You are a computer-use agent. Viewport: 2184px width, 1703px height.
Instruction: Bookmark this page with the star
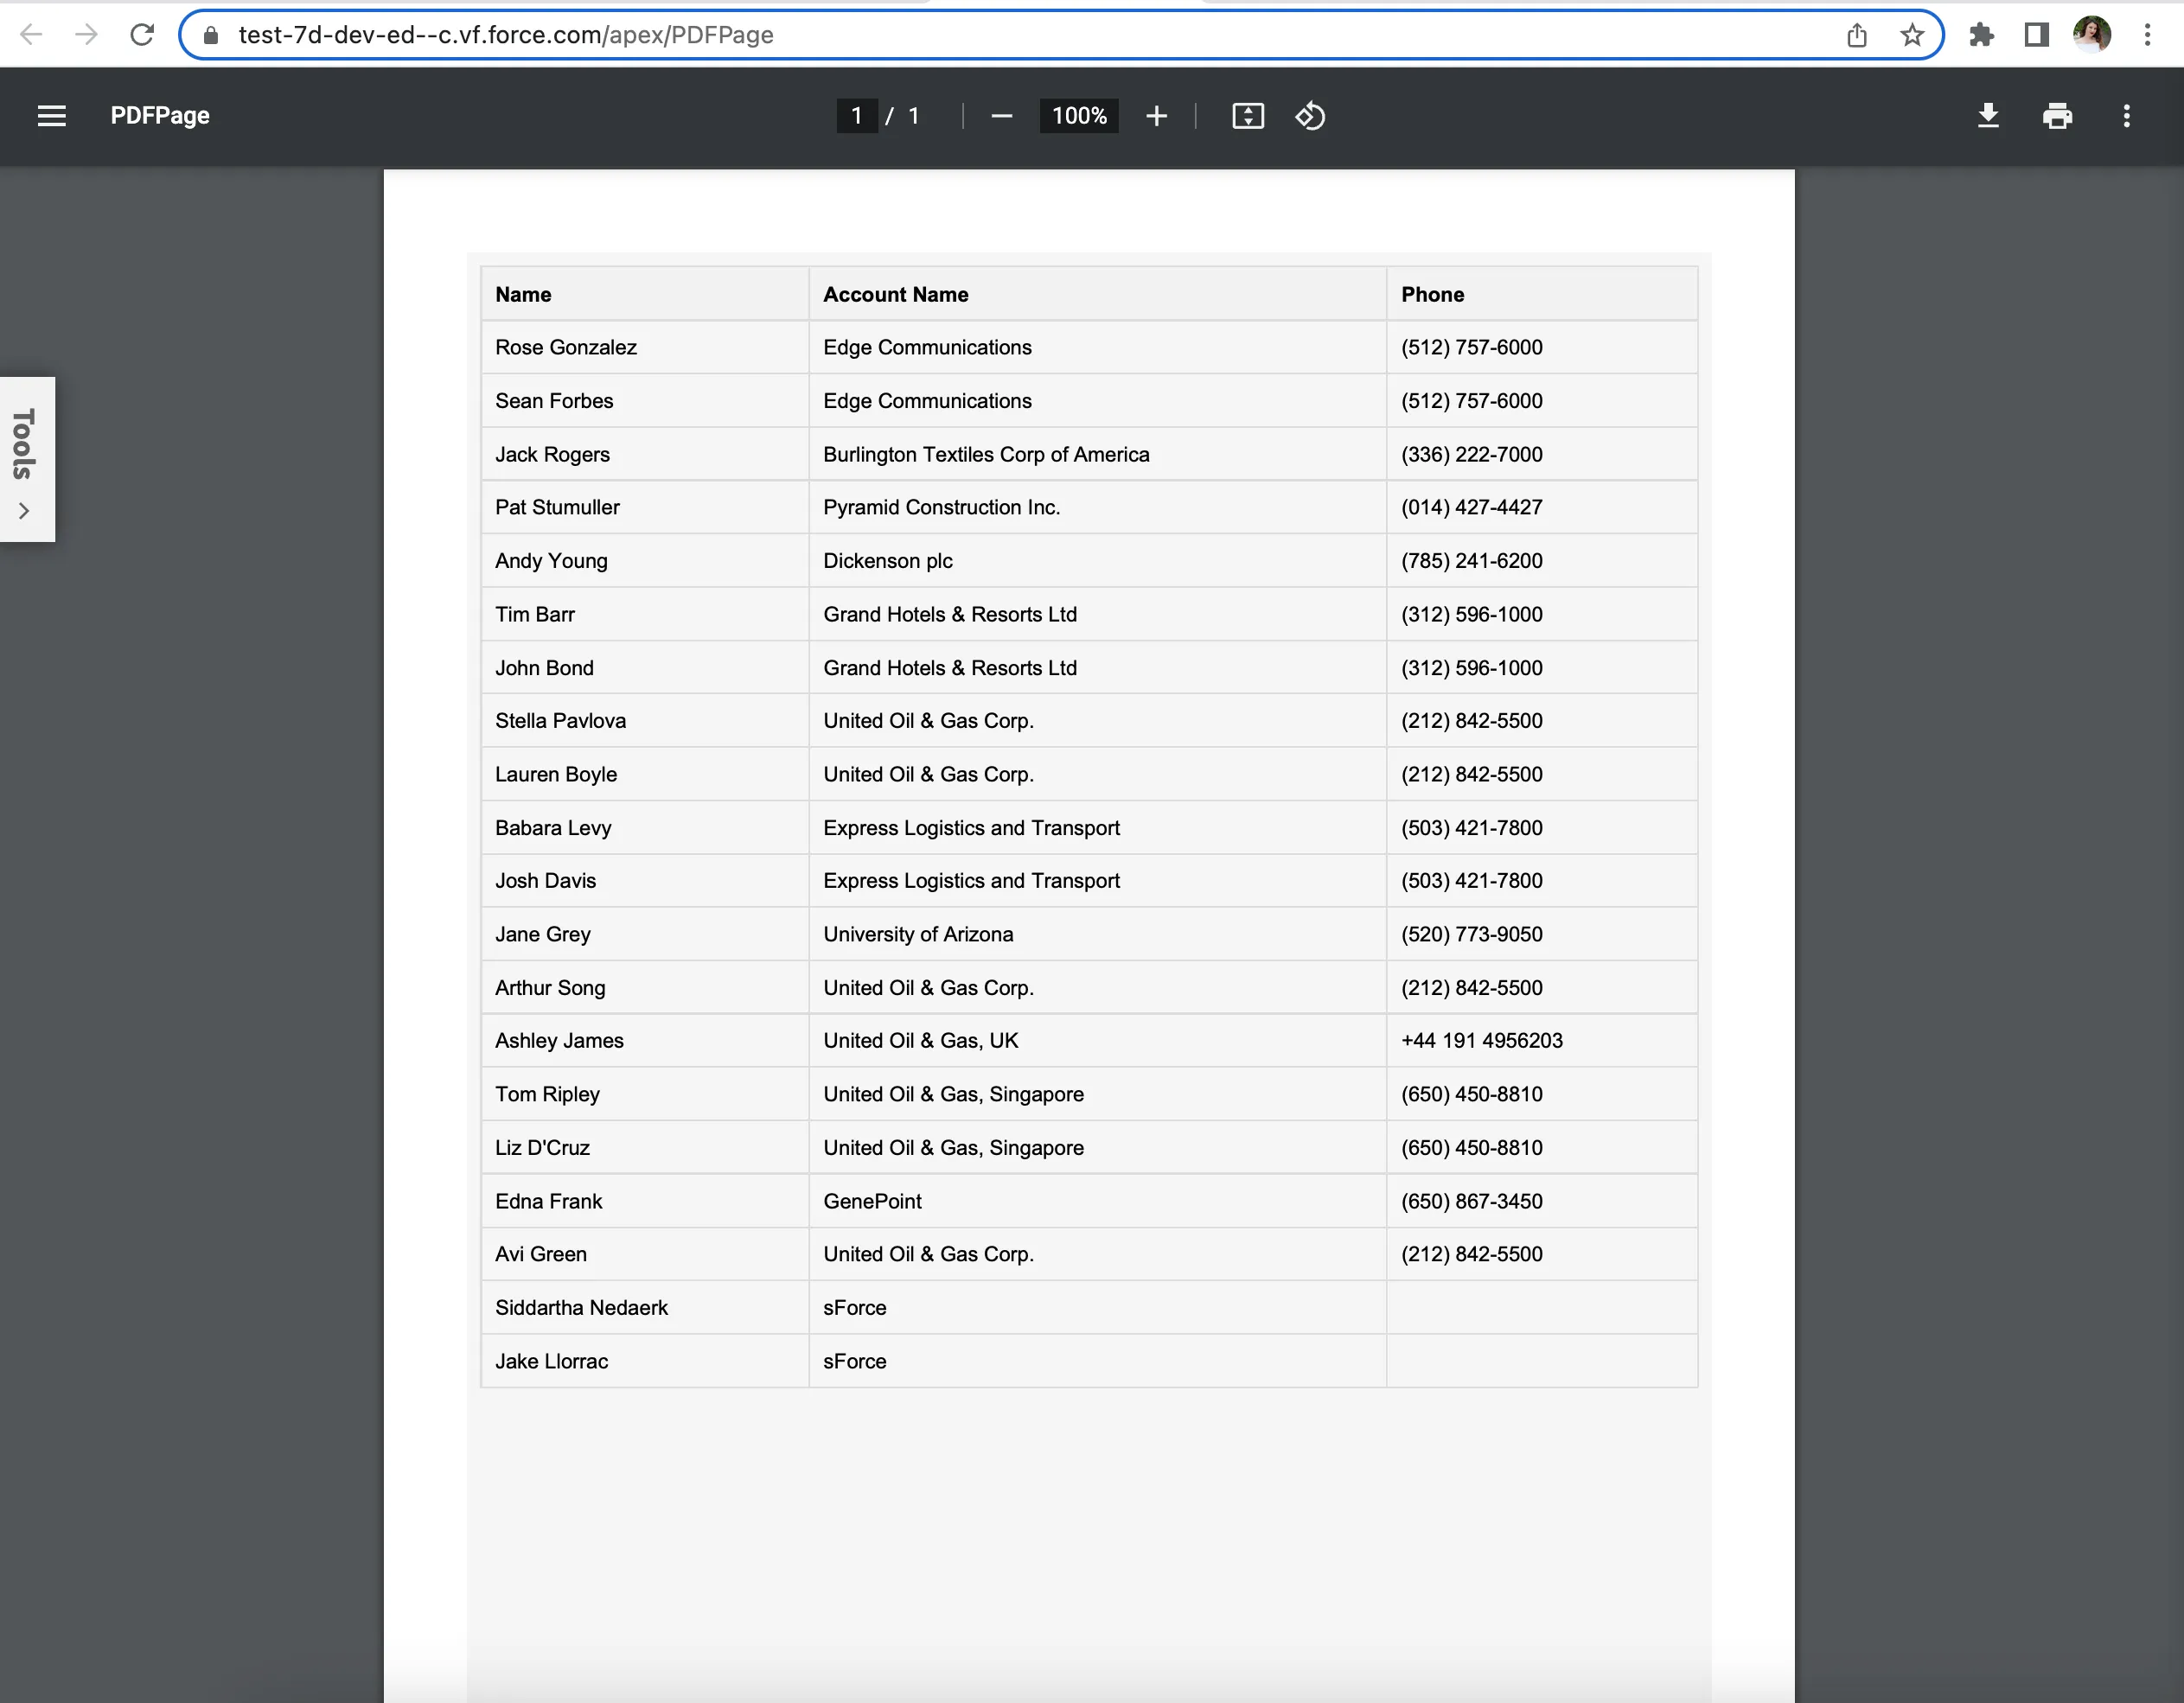click(x=1912, y=35)
